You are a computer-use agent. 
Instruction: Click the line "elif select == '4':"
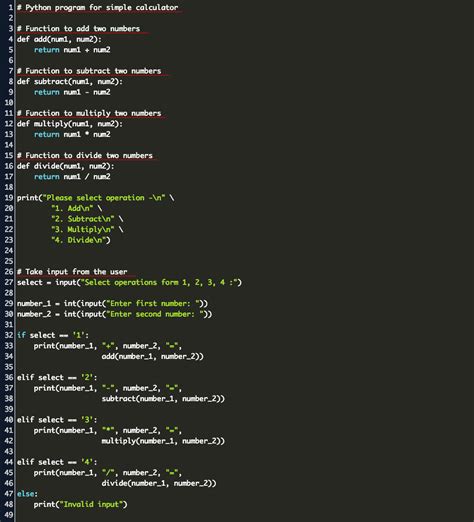point(57,462)
